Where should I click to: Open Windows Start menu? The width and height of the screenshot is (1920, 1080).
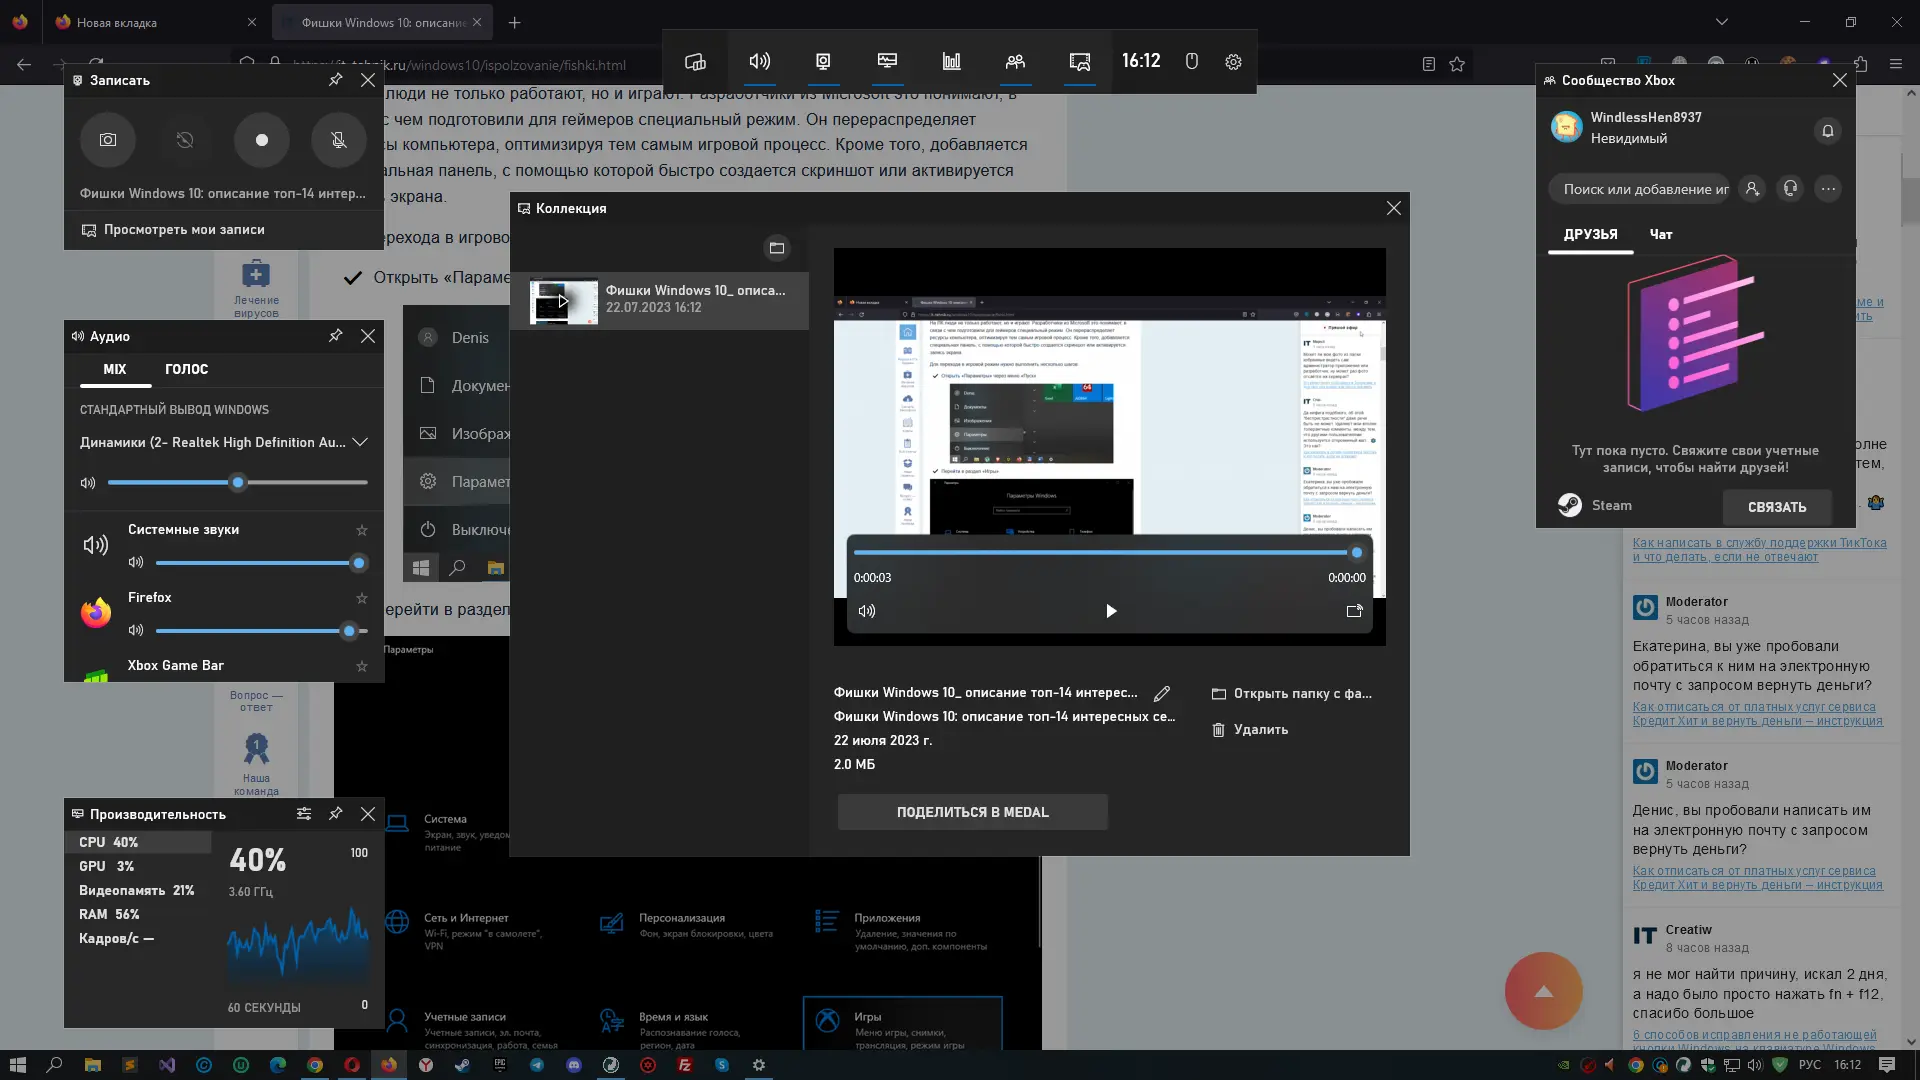18,1065
